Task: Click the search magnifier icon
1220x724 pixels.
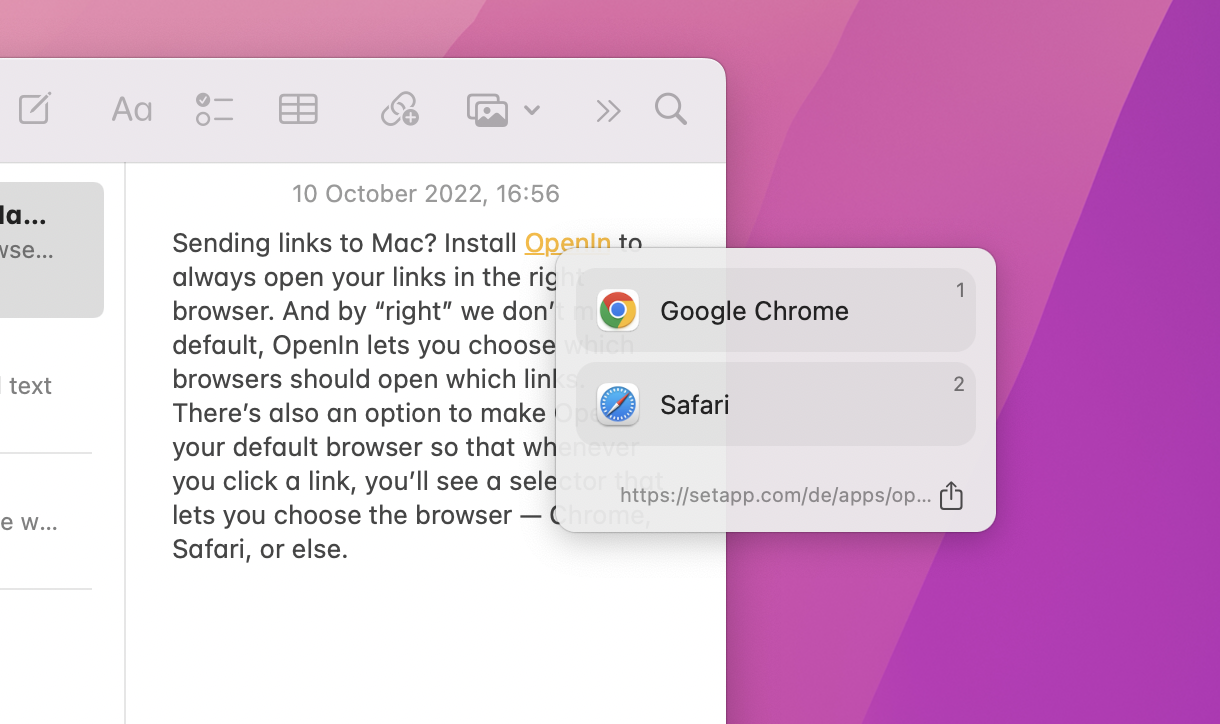Action: point(670,110)
